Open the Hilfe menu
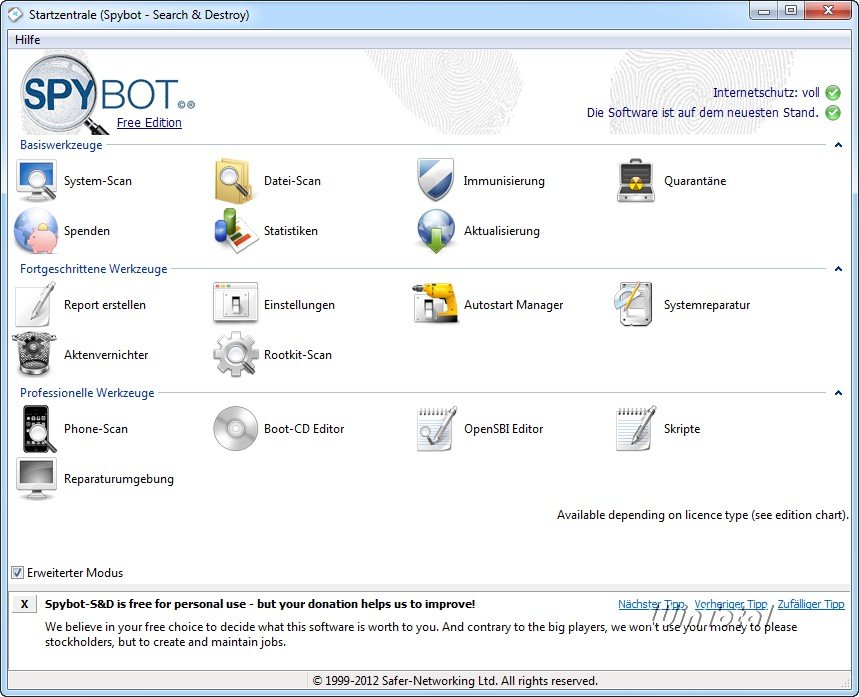The image size is (859, 697). pos(27,39)
